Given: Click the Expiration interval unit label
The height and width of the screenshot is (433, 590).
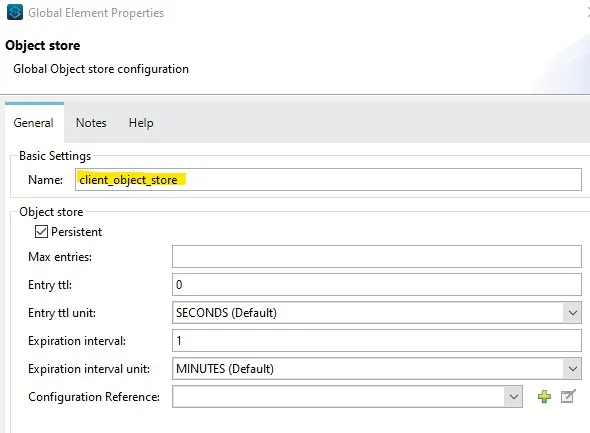Looking at the screenshot, I should click(x=89, y=369).
